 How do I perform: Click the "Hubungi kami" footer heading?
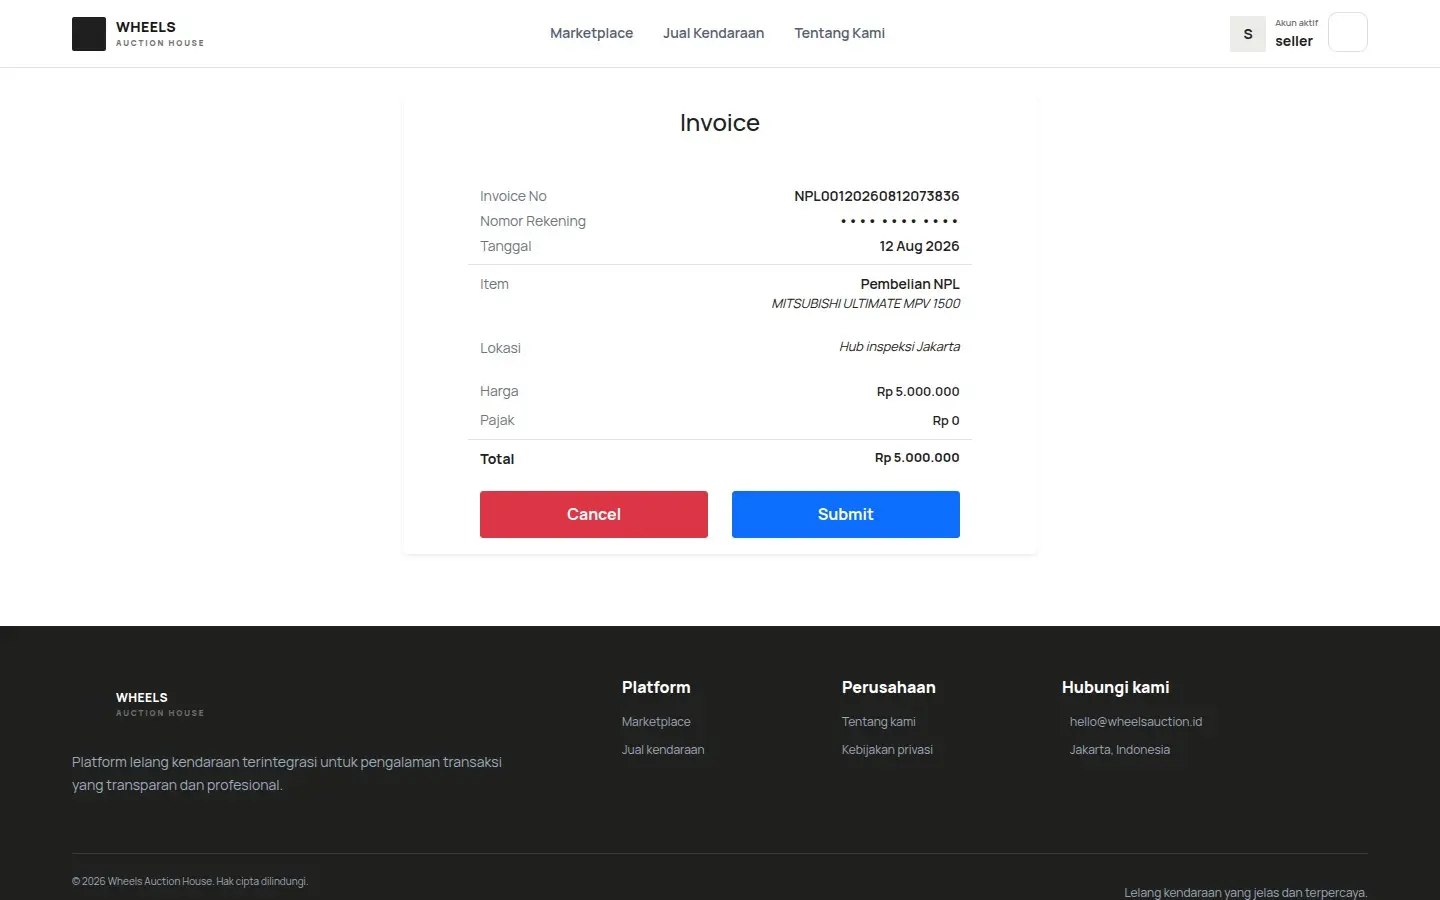tap(1116, 687)
